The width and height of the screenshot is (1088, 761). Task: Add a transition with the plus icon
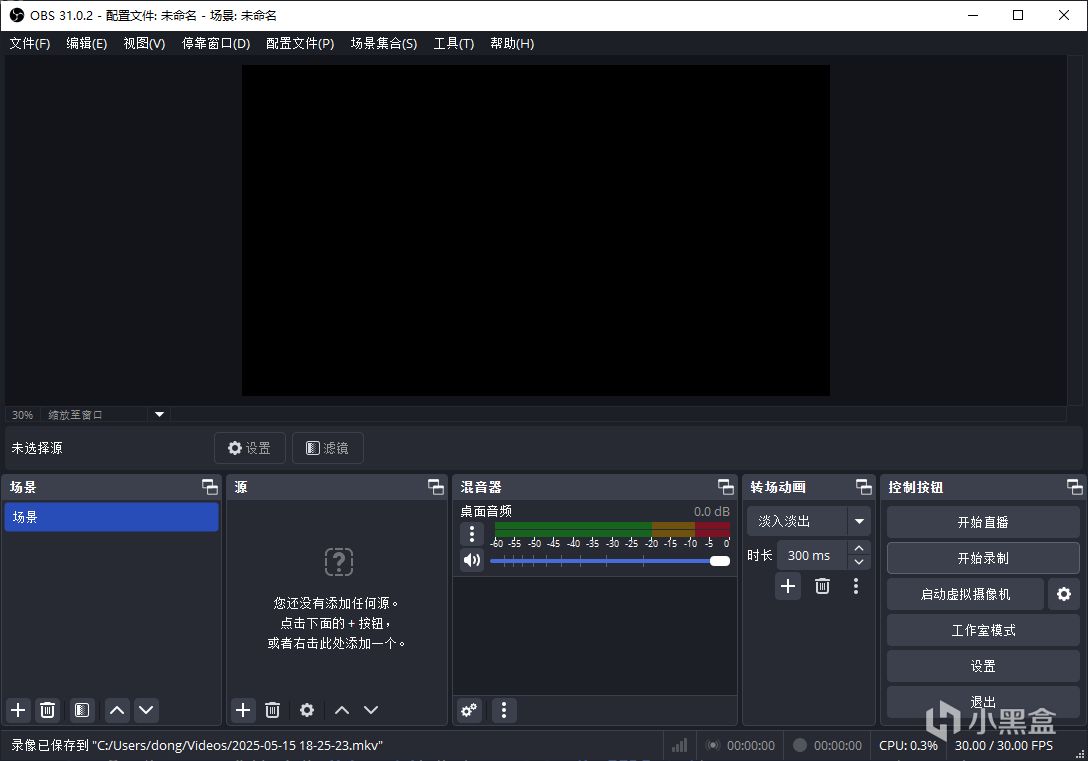point(788,586)
